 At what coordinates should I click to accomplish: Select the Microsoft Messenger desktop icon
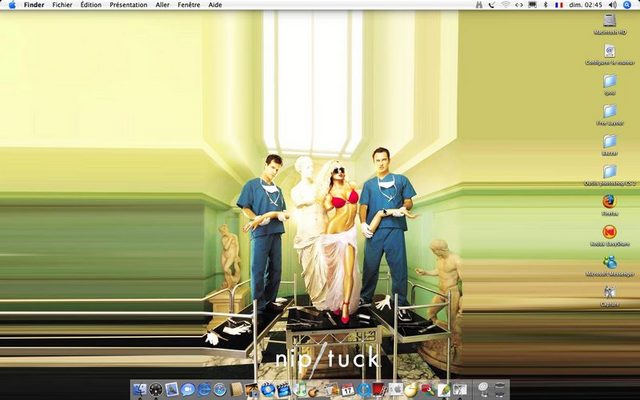pos(610,262)
